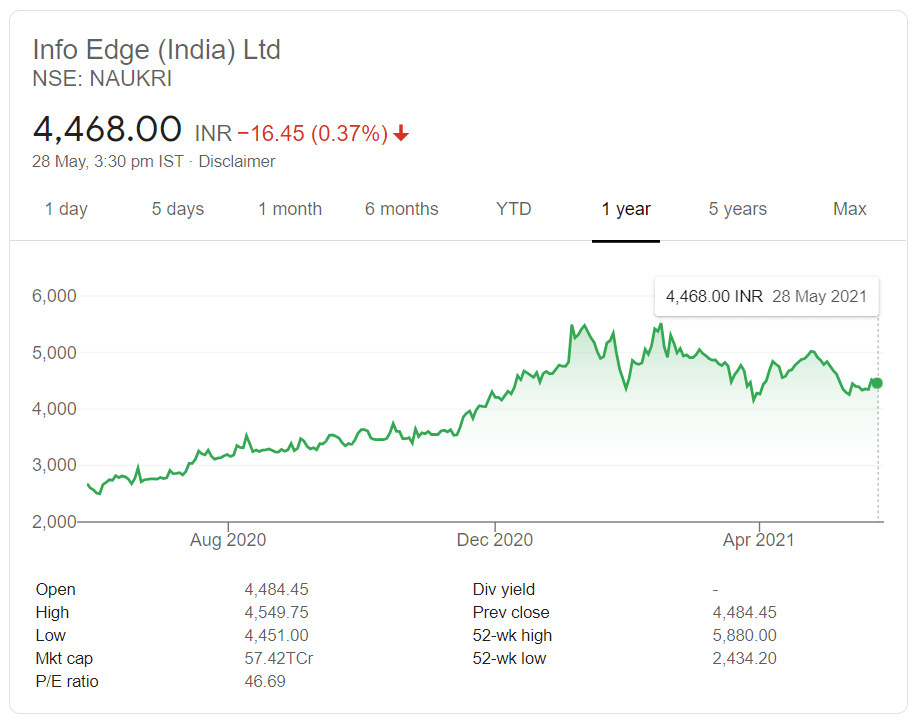Click the 4,000 y-axis label
The width and height of the screenshot is (919, 728).
pyautogui.click(x=54, y=409)
